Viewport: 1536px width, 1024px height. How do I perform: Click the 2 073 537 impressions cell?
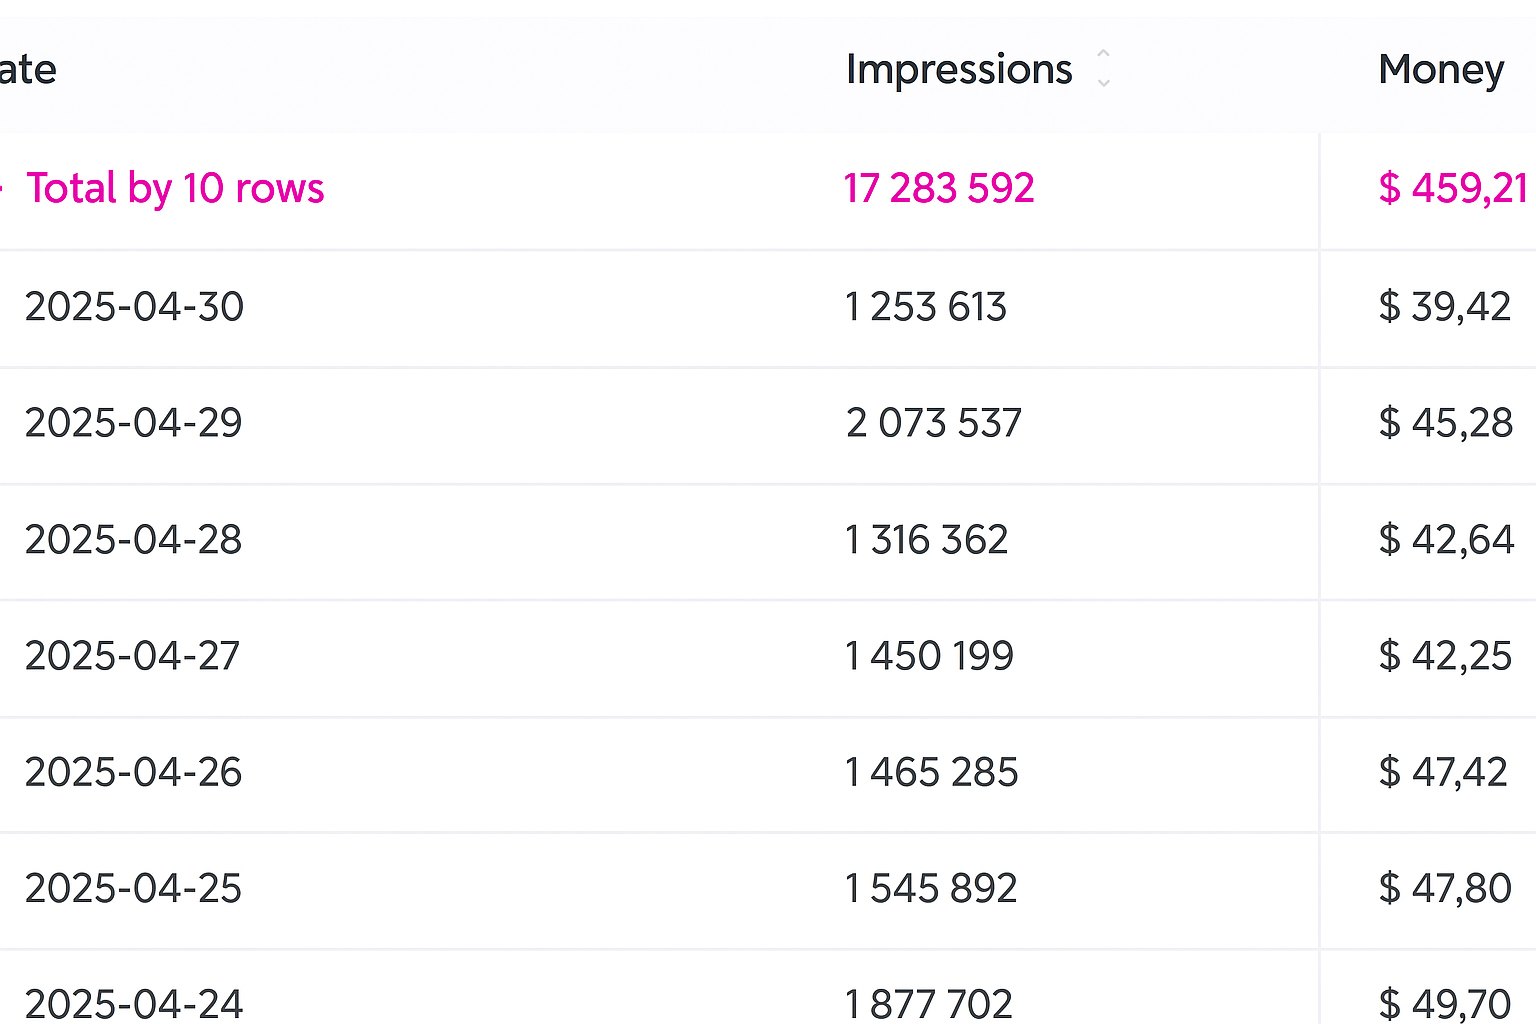933,423
